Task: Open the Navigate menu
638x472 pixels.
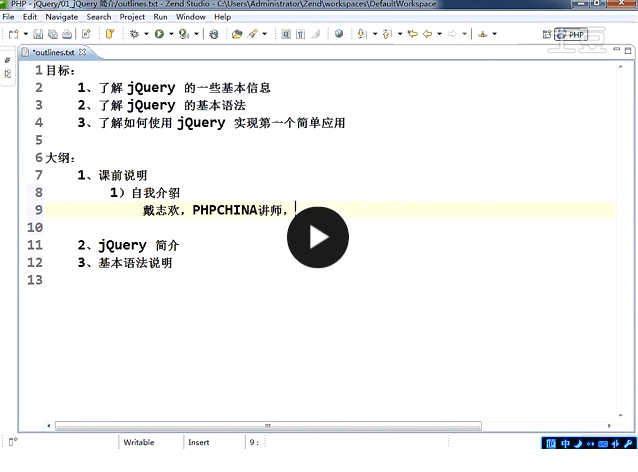Action: [61, 17]
